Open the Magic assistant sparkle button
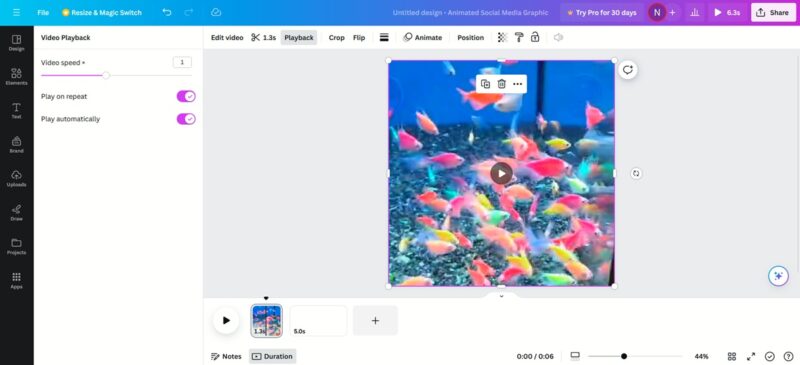800x365 pixels. (x=778, y=276)
